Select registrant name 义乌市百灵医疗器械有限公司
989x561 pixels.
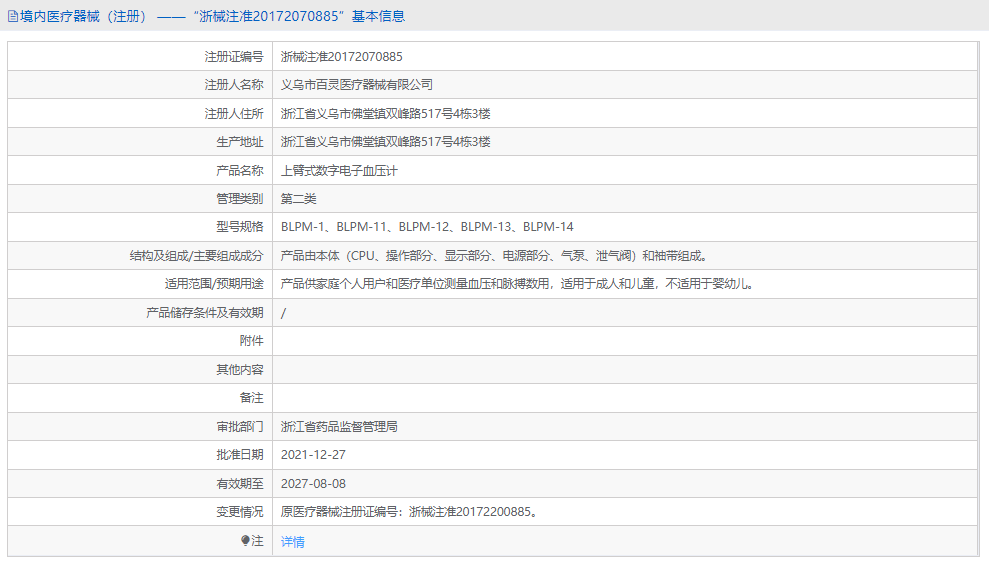coord(356,85)
